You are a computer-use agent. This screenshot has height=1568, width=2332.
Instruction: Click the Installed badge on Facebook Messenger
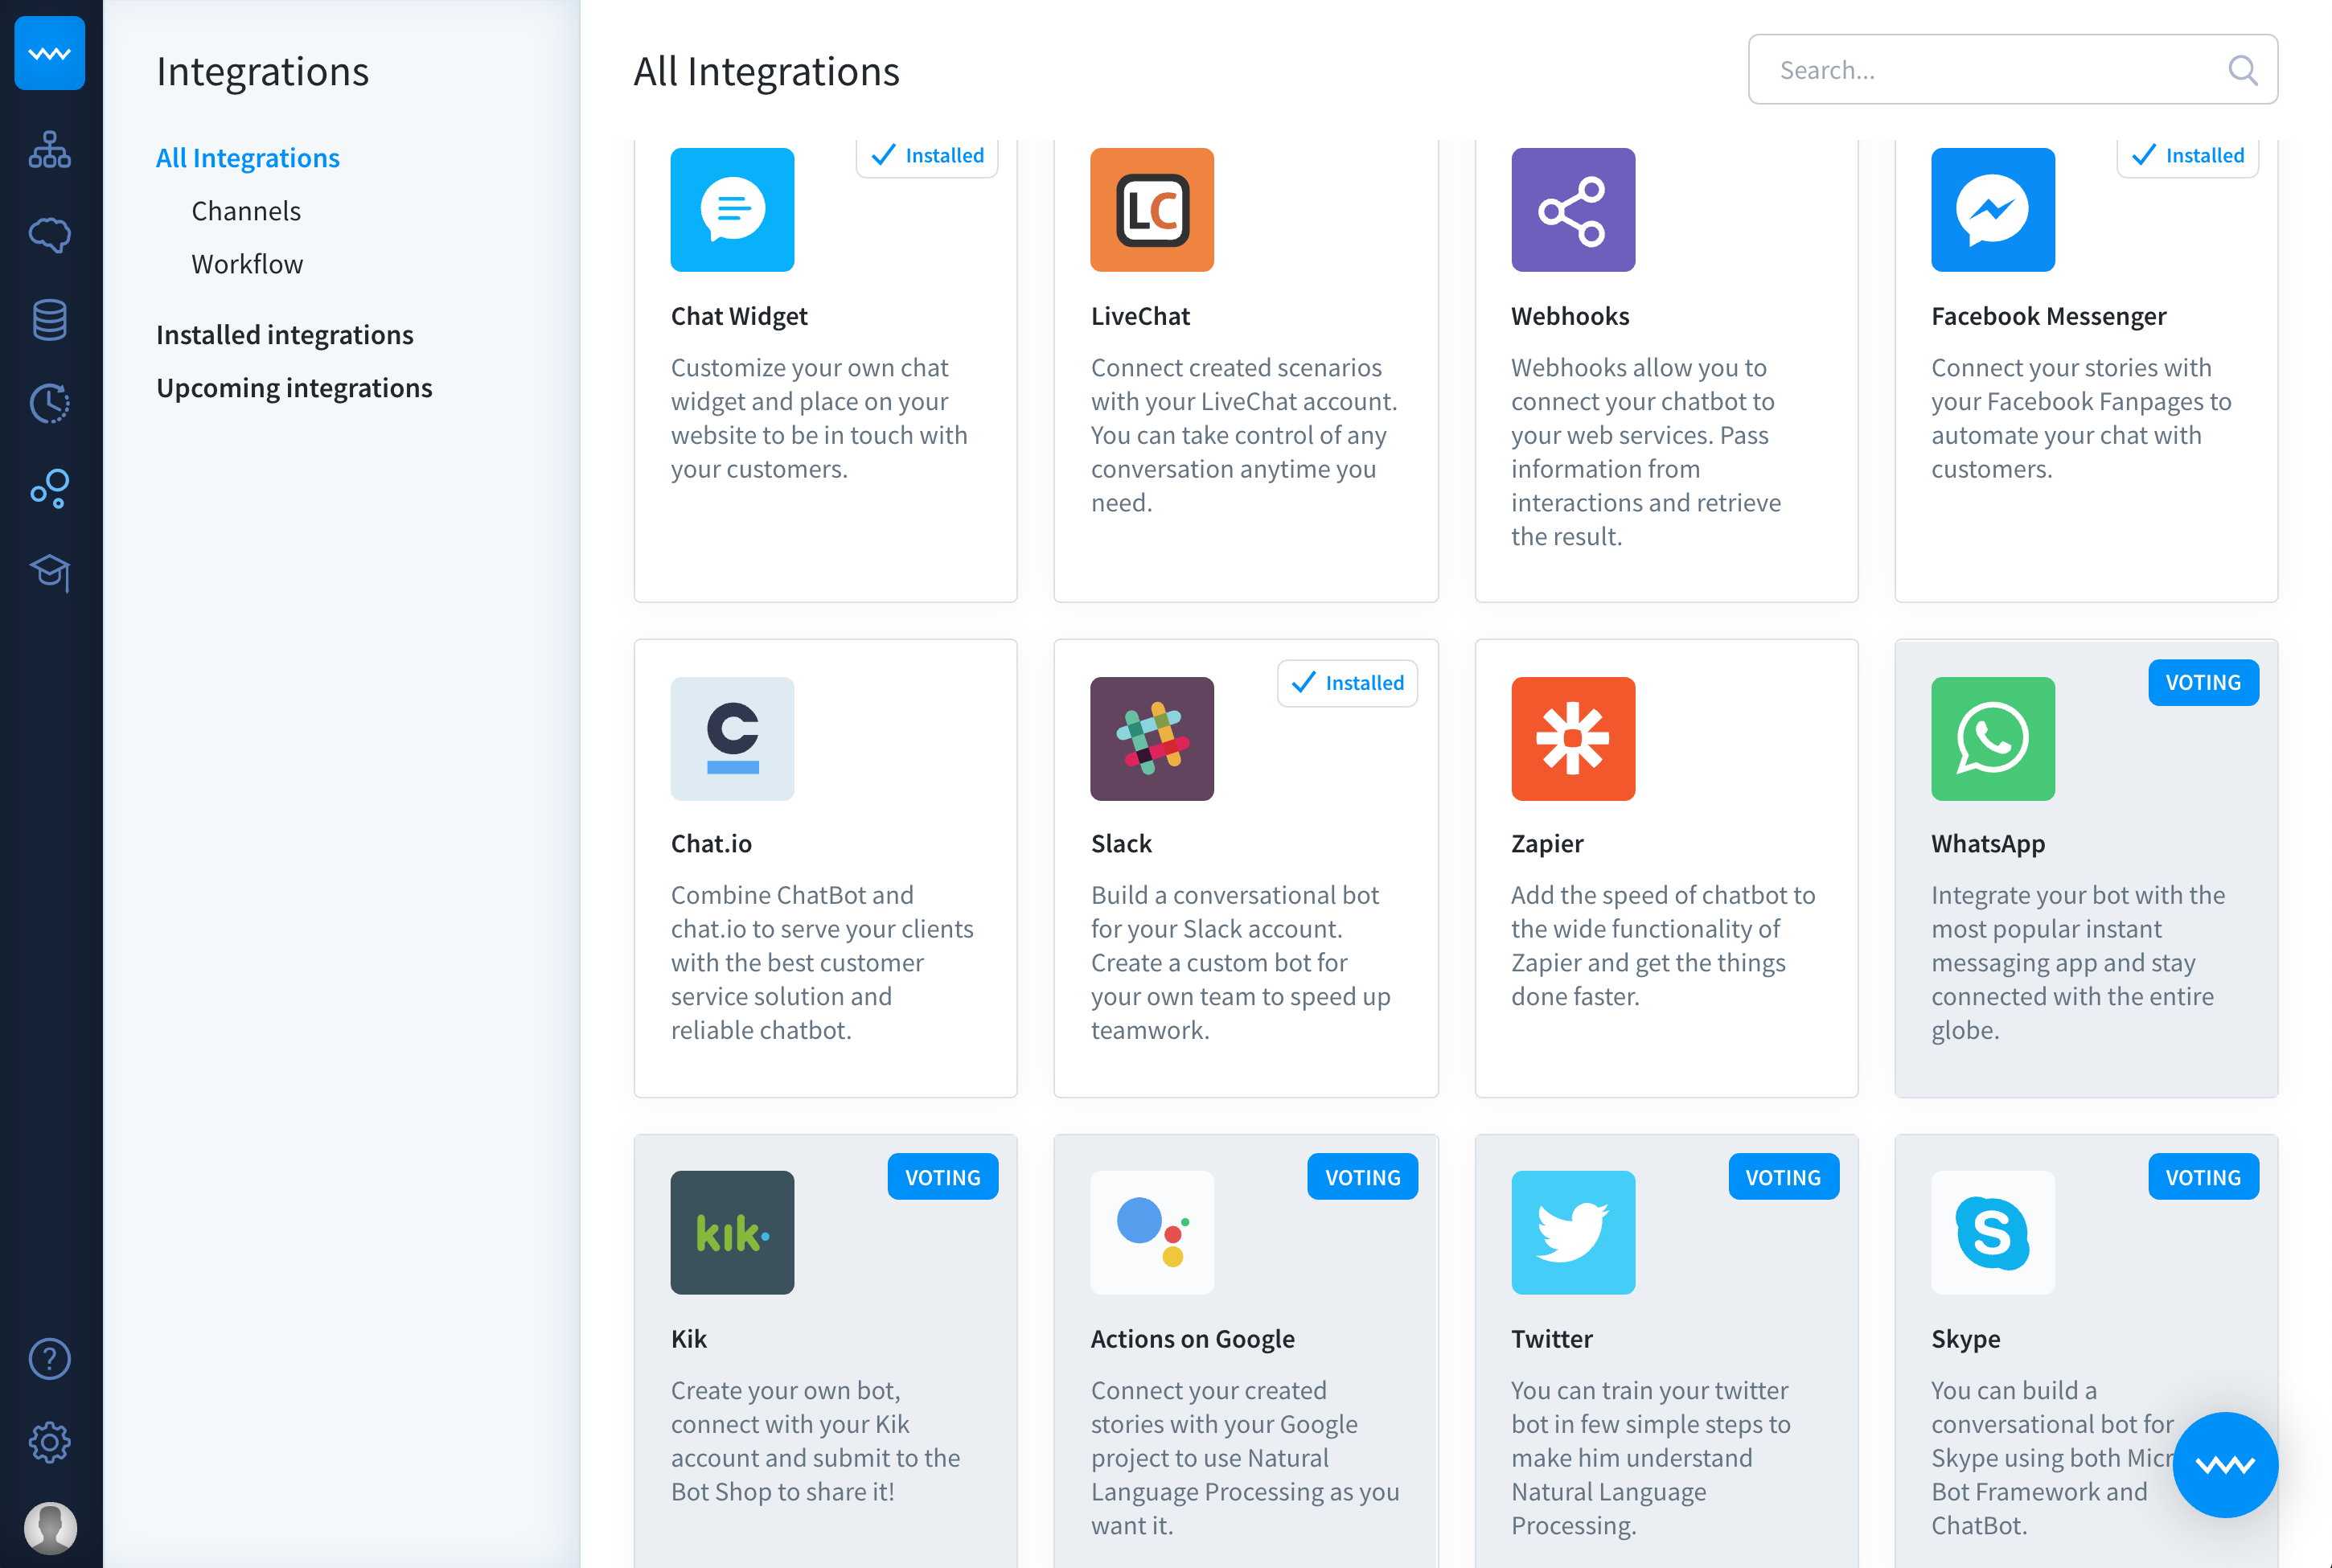[2188, 156]
